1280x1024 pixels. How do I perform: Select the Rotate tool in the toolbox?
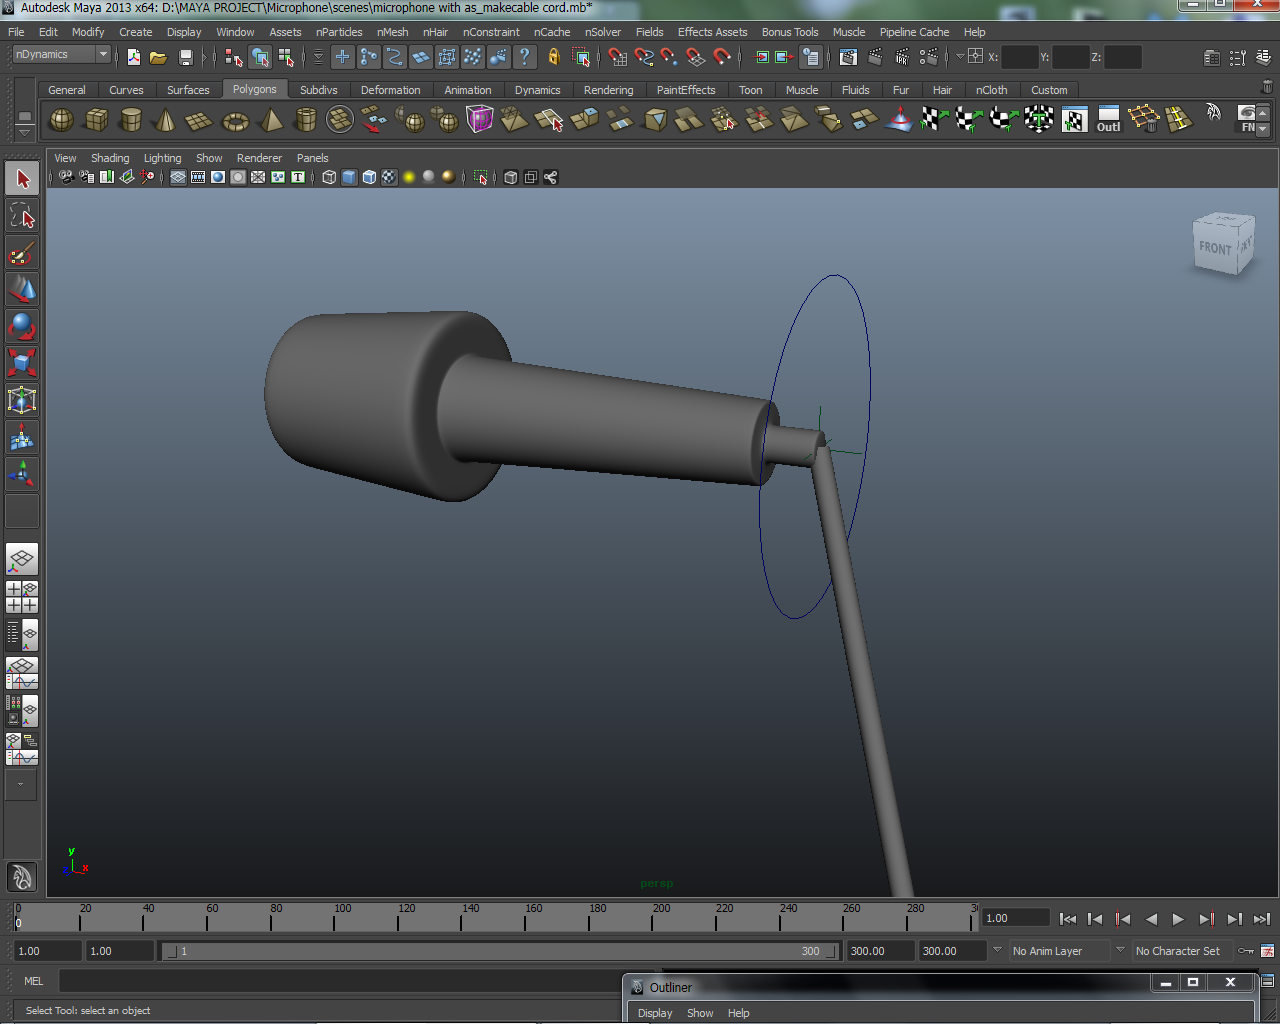(x=22, y=326)
